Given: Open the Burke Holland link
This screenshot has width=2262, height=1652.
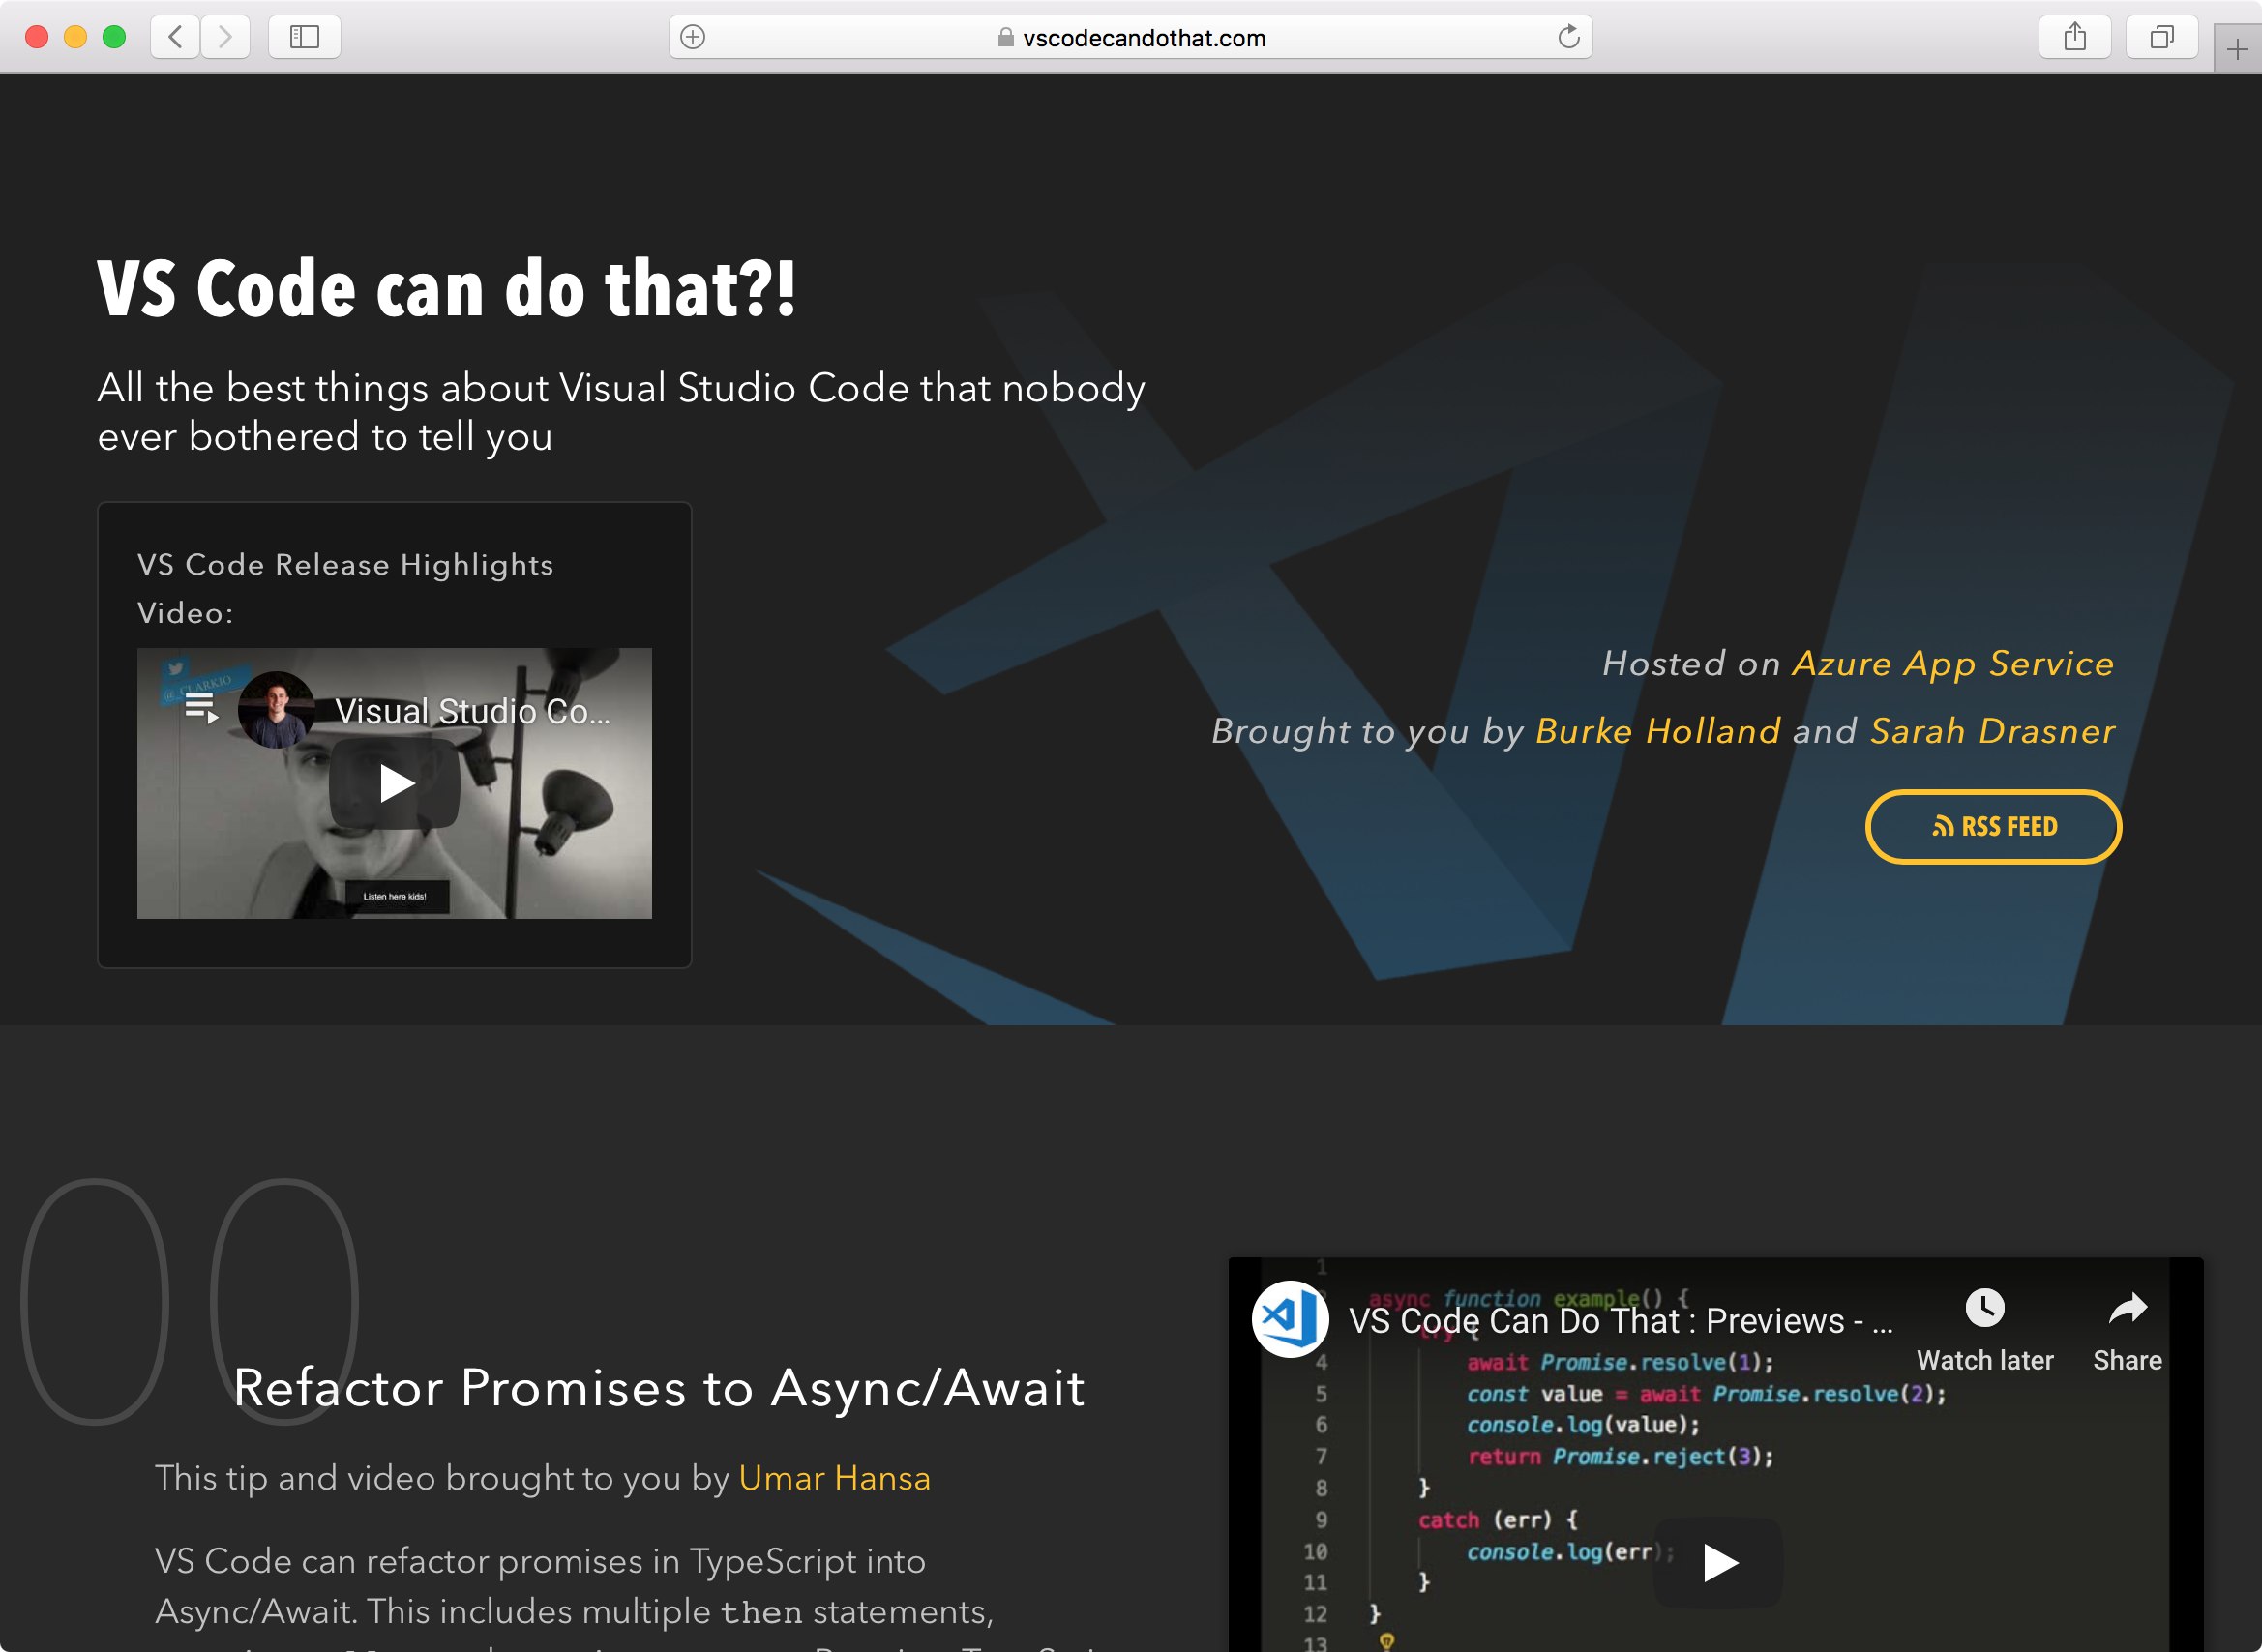Looking at the screenshot, I should click(1658, 731).
